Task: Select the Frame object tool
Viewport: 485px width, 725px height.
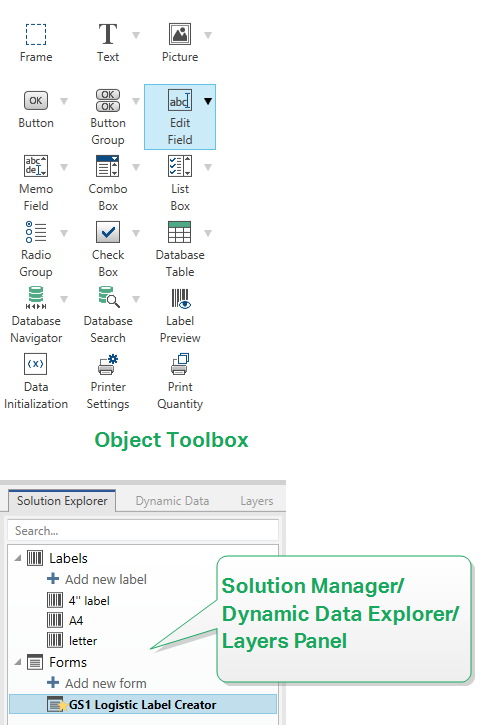Action: (x=36, y=43)
